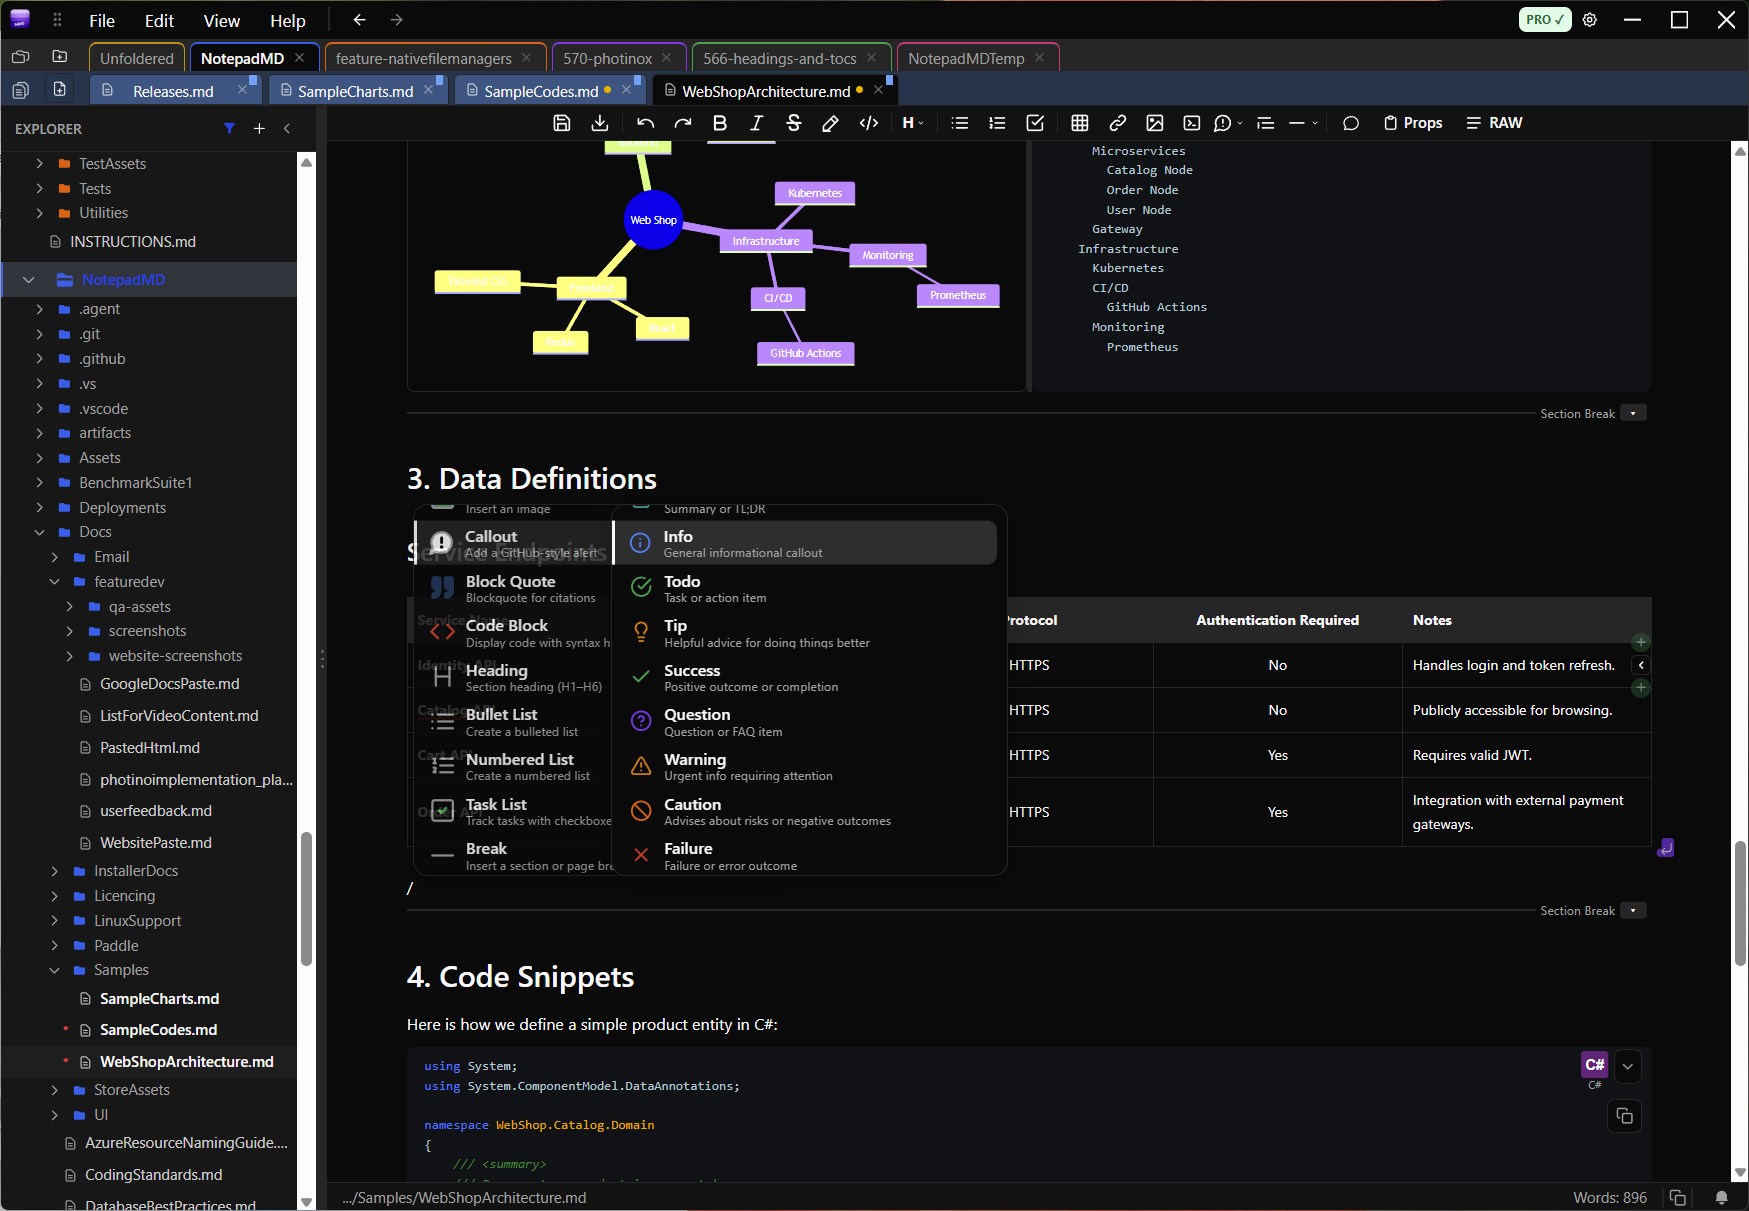Image resolution: width=1749 pixels, height=1211 pixels.
Task: Insert a bullet list from toolbar
Action: click(960, 123)
